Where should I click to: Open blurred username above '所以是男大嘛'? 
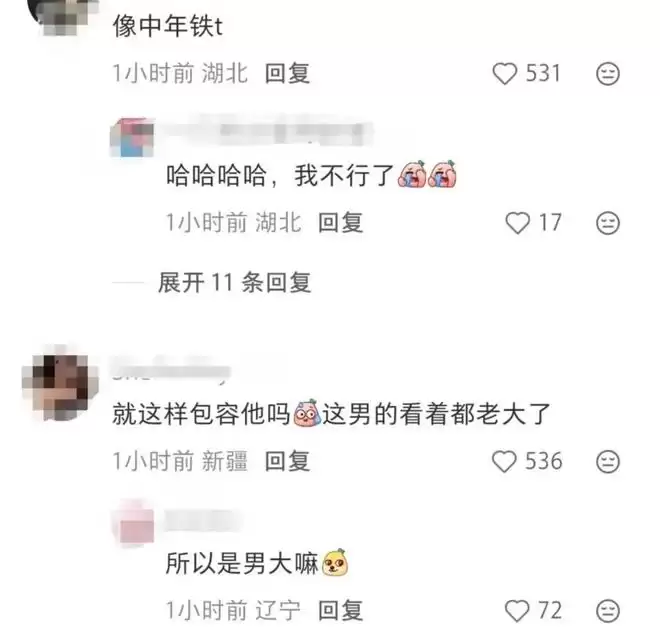(x=205, y=520)
